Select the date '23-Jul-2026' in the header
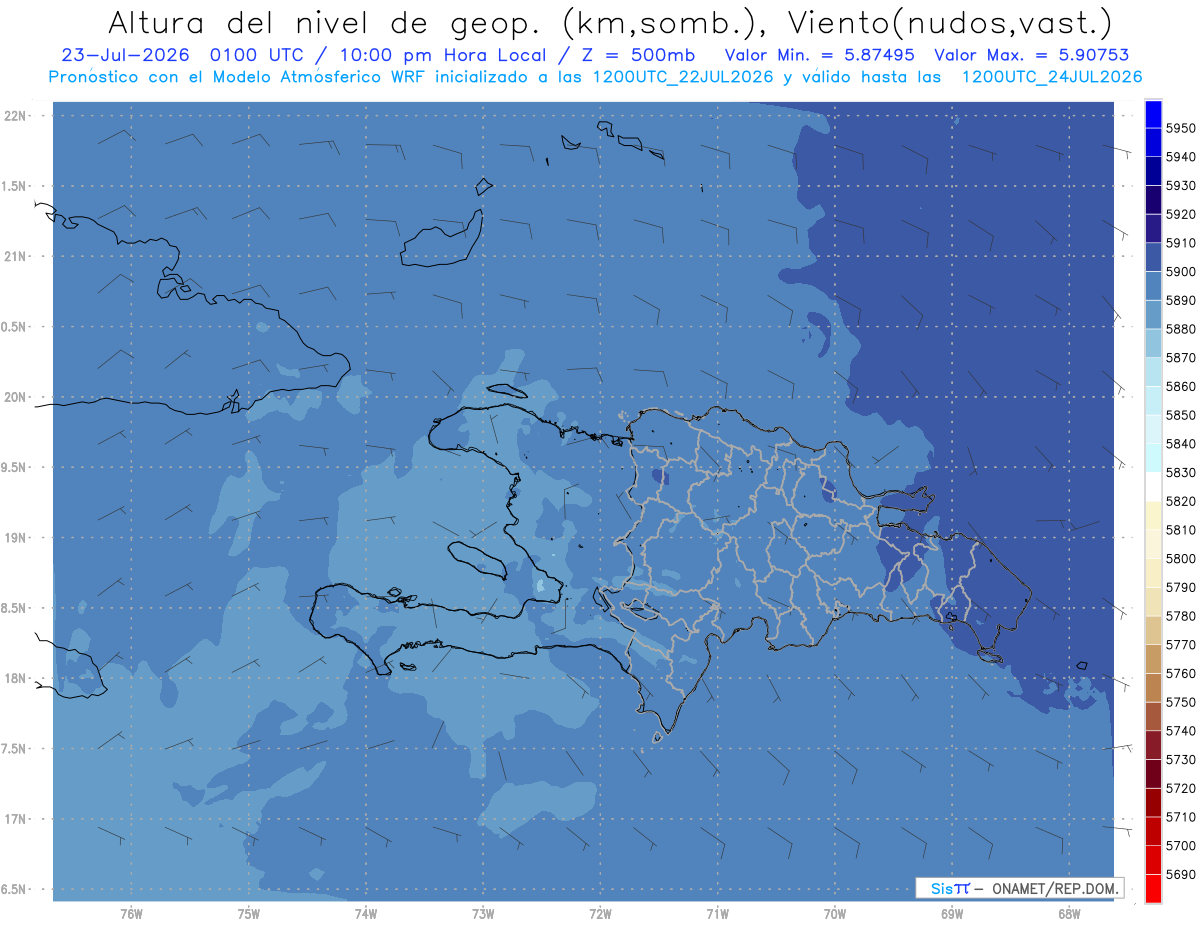This screenshot has height=927, width=1200. (125, 55)
